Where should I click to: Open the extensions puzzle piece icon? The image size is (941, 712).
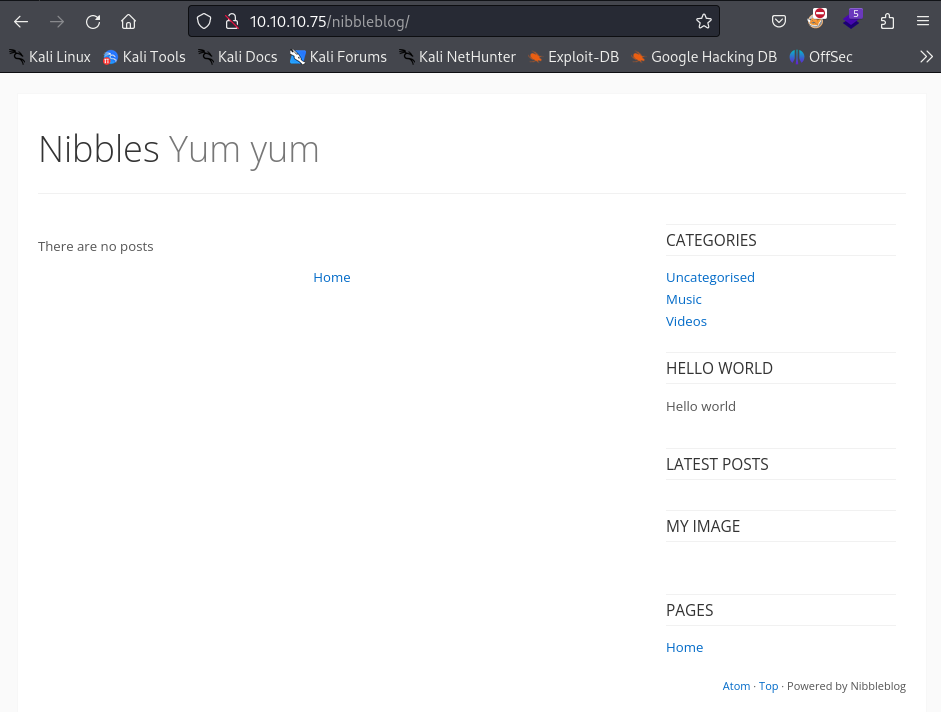[x=887, y=22]
